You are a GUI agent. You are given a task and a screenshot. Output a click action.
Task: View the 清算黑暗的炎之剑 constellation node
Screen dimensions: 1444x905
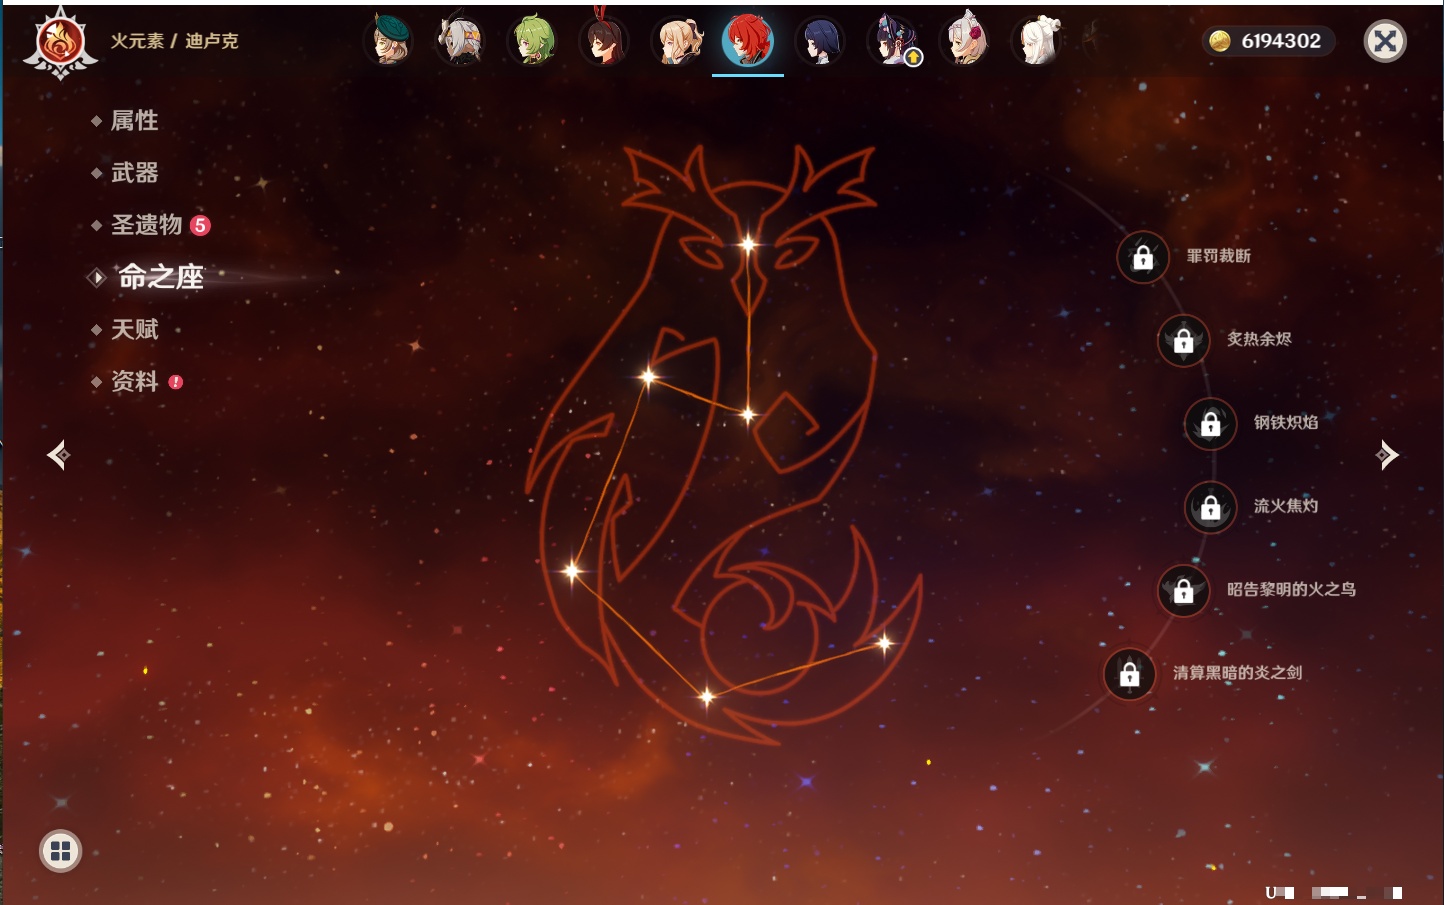[x=1130, y=674]
